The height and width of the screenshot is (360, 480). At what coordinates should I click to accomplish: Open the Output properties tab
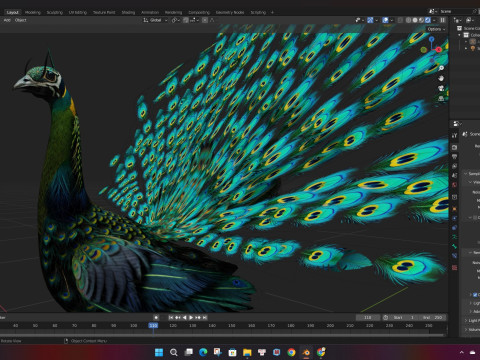(x=454, y=156)
